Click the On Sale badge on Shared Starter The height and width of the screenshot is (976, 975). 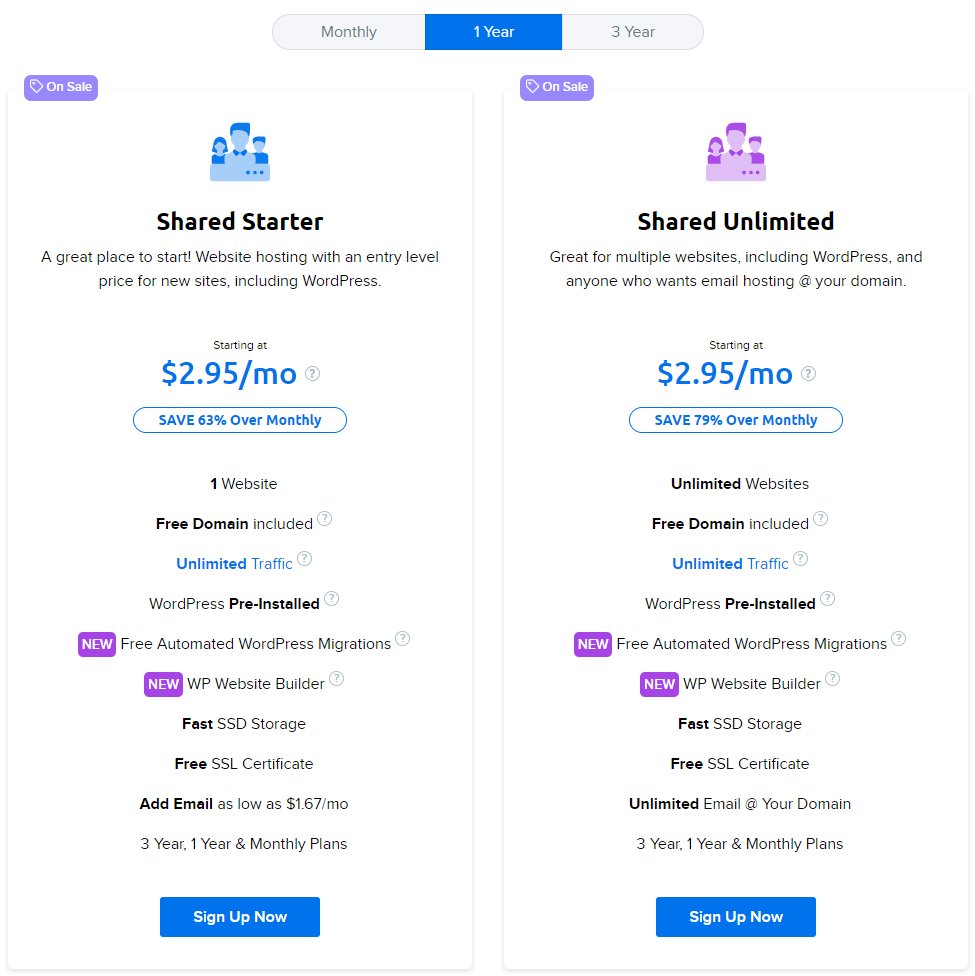pyautogui.click(x=61, y=87)
